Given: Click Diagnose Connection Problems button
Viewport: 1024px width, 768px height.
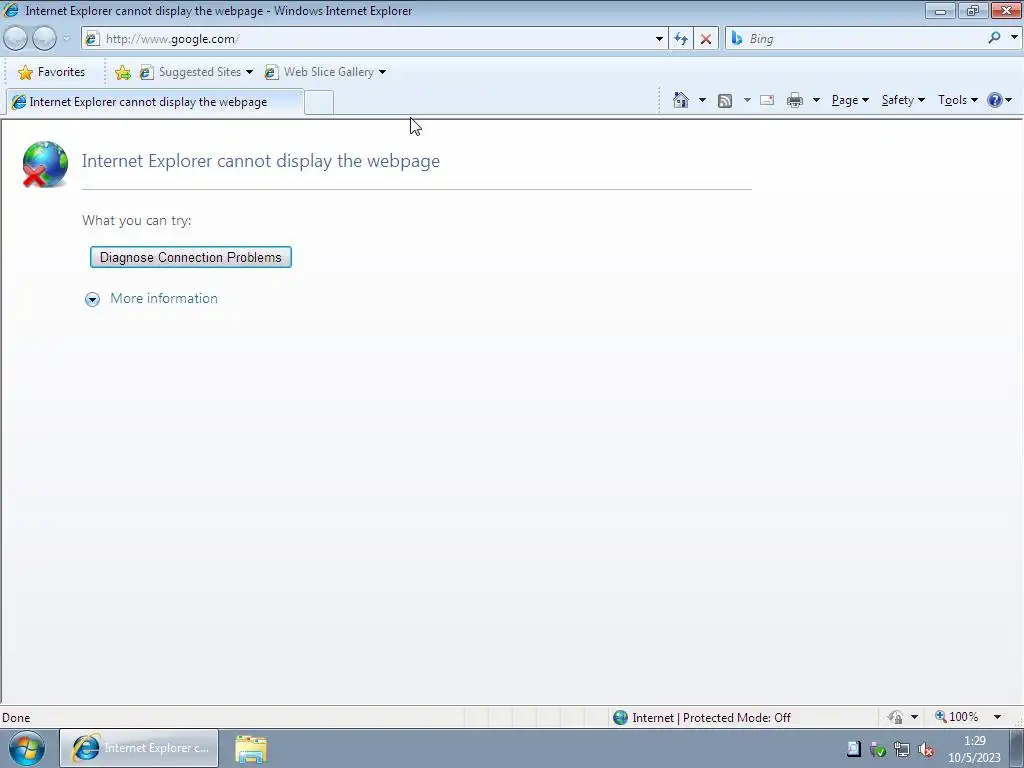Looking at the screenshot, I should pos(191,257).
